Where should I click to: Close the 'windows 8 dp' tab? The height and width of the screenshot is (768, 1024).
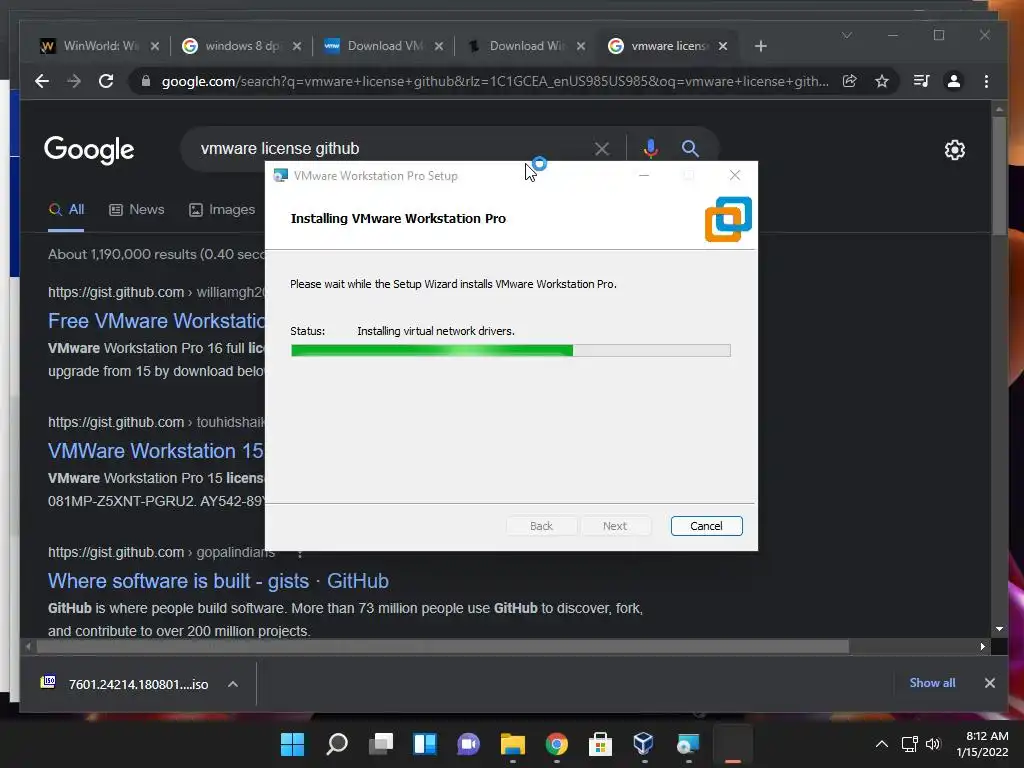pyautogui.click(x=296, y=46)
